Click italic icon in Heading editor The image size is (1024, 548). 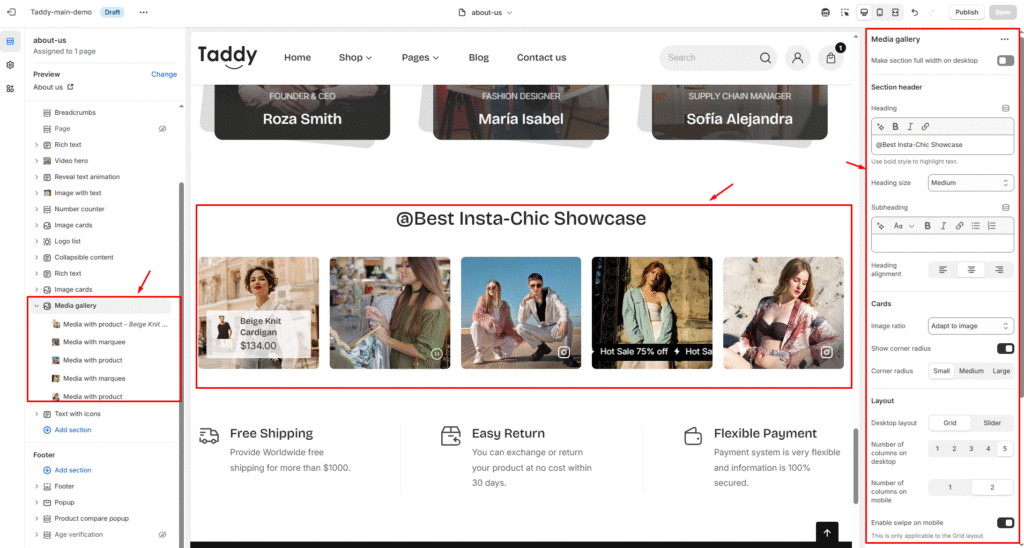pos(910,127)
